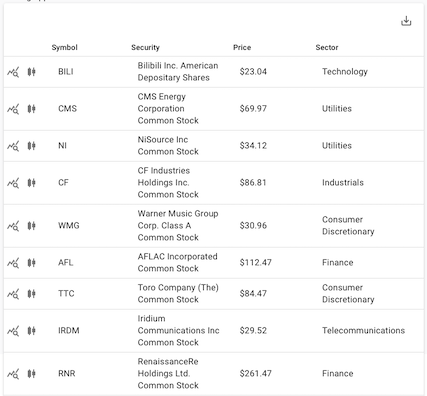Image resolution: width=427 pixels, height=396 pixels.
Task: Open candlestick chart icon for BILI
Action: (31, 72)
